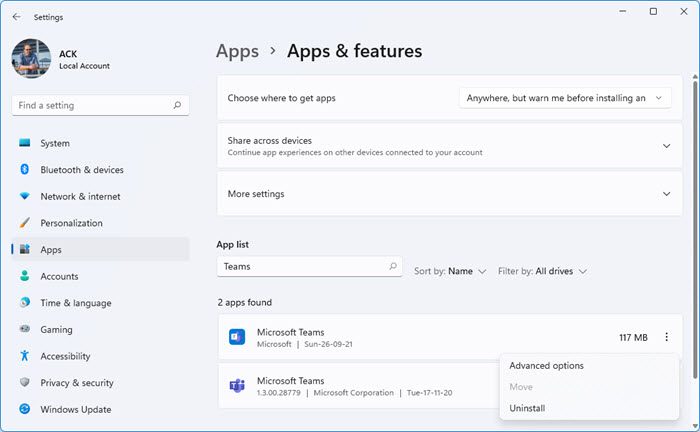Click the Gaming controller icon
The width and height of the screenshot is (700, 432).
25,329
